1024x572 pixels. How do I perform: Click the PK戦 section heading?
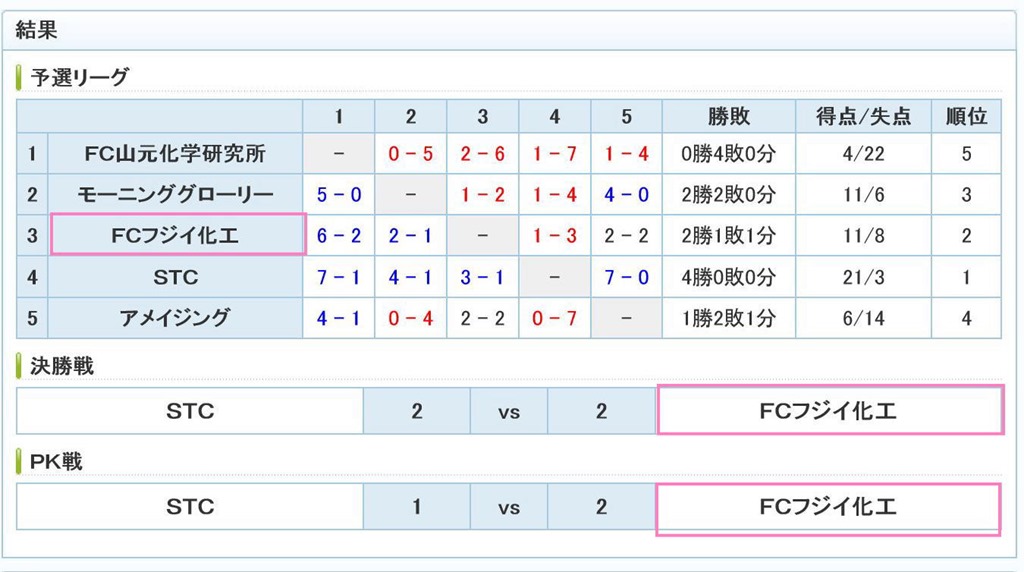[x=56, y=462]
